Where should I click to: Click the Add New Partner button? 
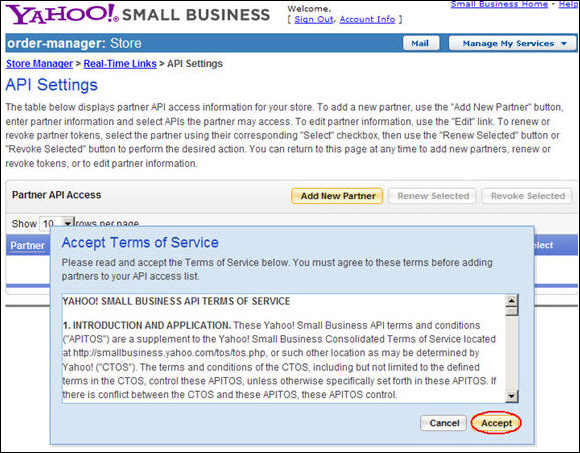337,196
